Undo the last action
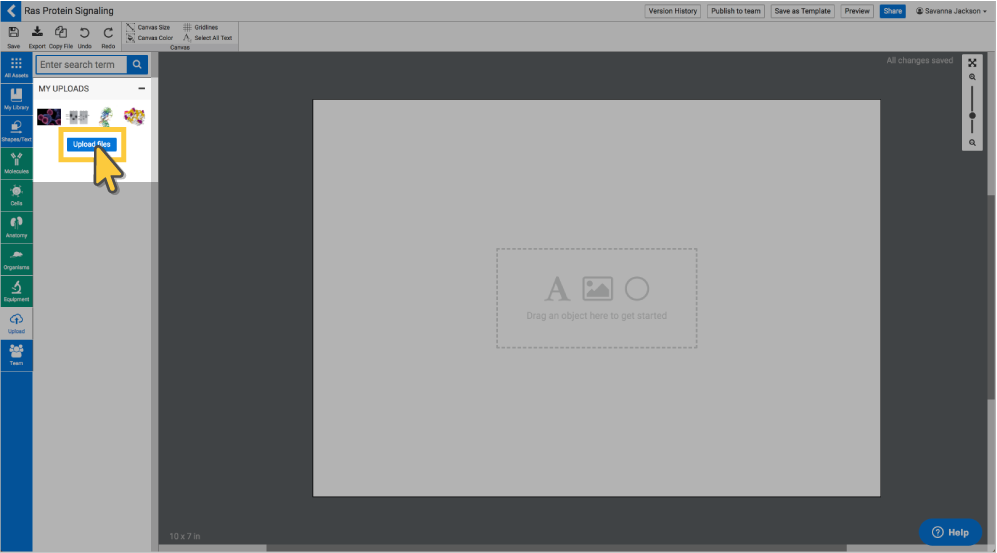 pyautogui.click(x=85, y=37)
